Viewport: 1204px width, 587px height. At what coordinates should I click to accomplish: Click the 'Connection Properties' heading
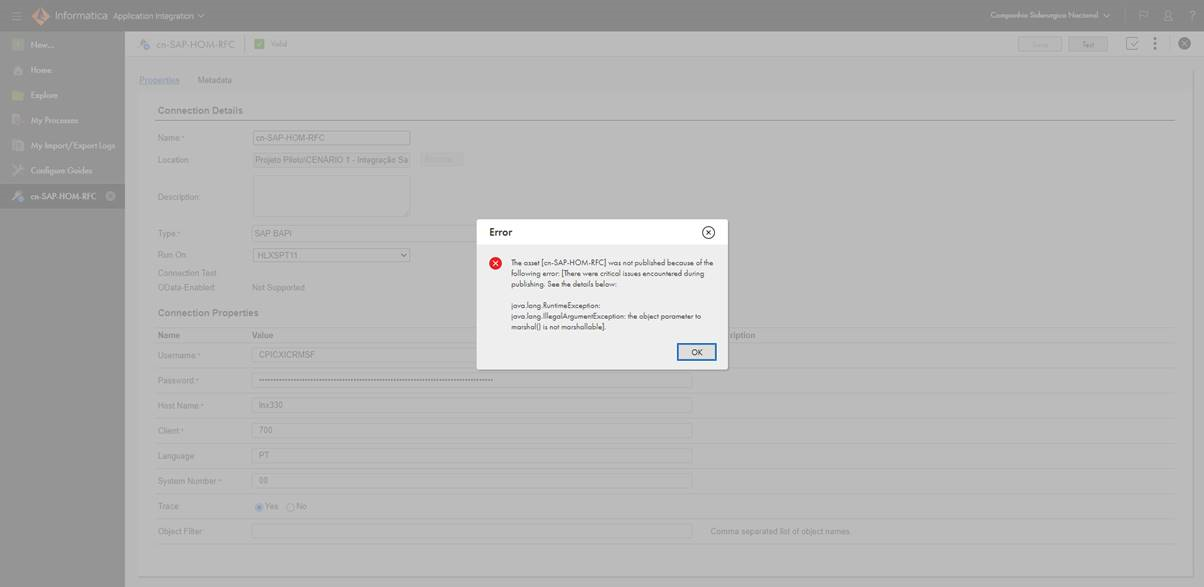click(x=207, y=313)
